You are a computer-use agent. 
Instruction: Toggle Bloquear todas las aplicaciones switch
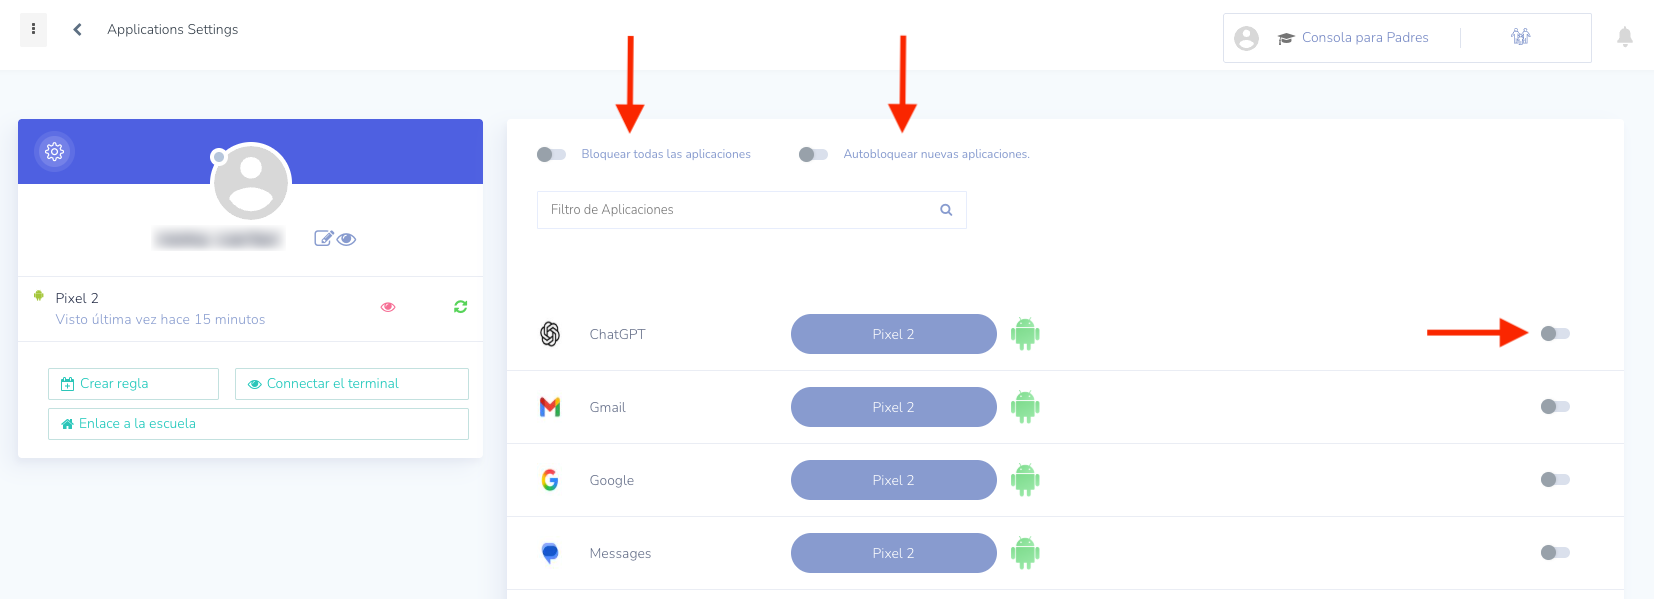(x=551, y=154)
